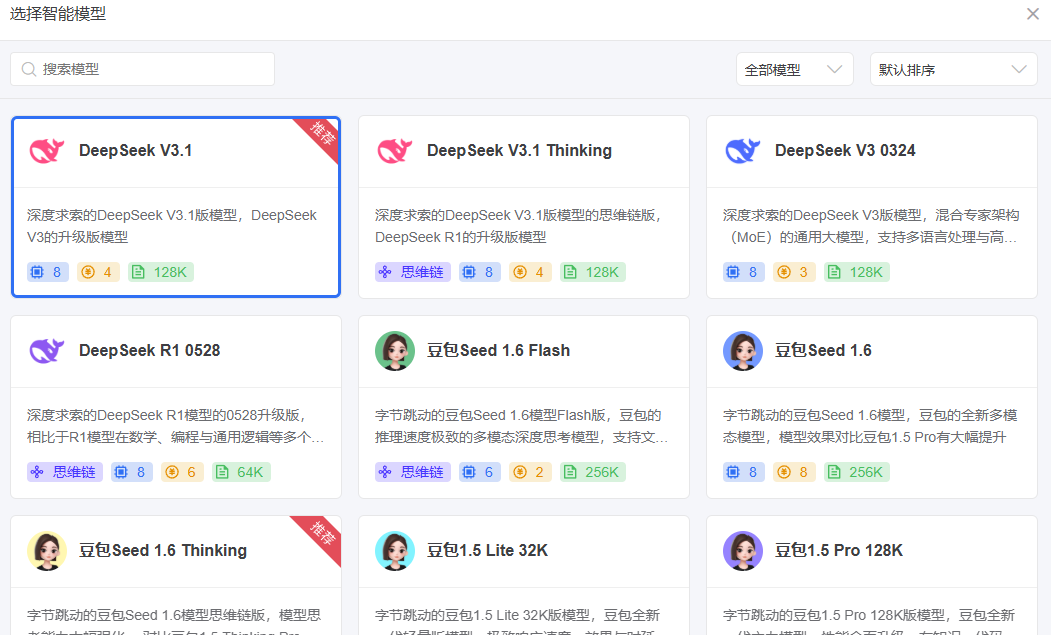
Task: Click the DeepSeek R1 0528 purple whale logo
Action: [x=47, y=351]
